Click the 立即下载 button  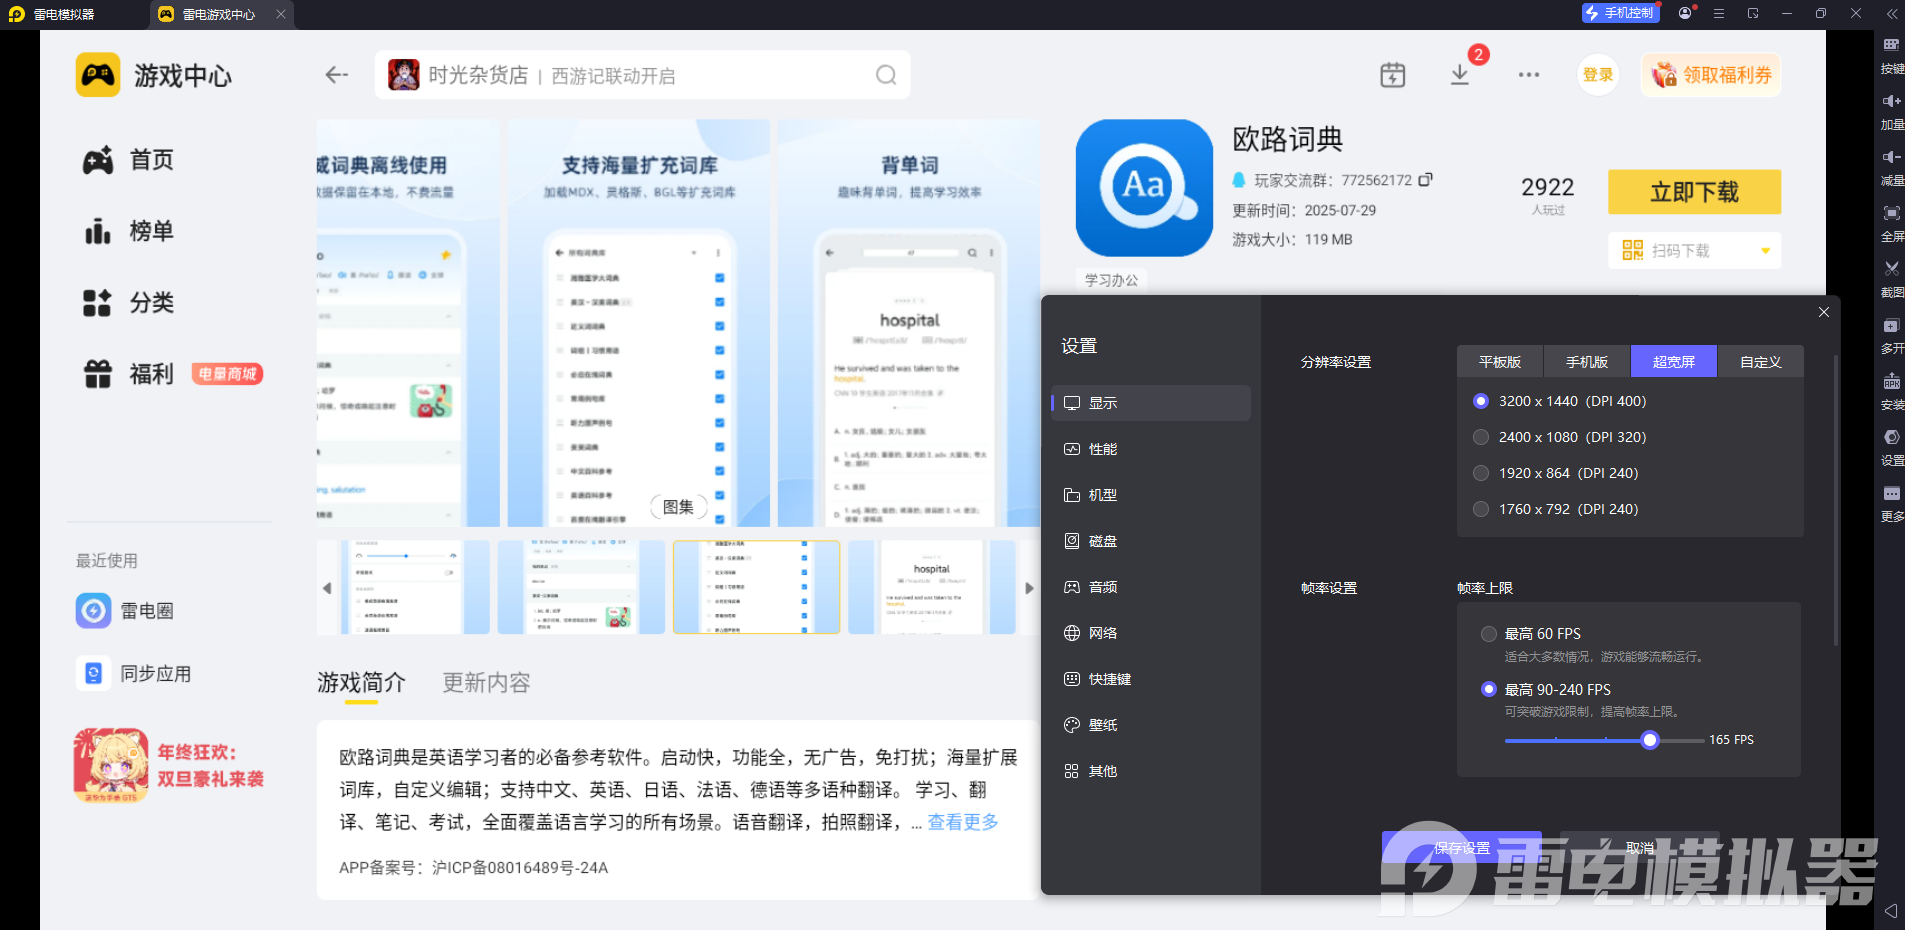point(1694,192)
